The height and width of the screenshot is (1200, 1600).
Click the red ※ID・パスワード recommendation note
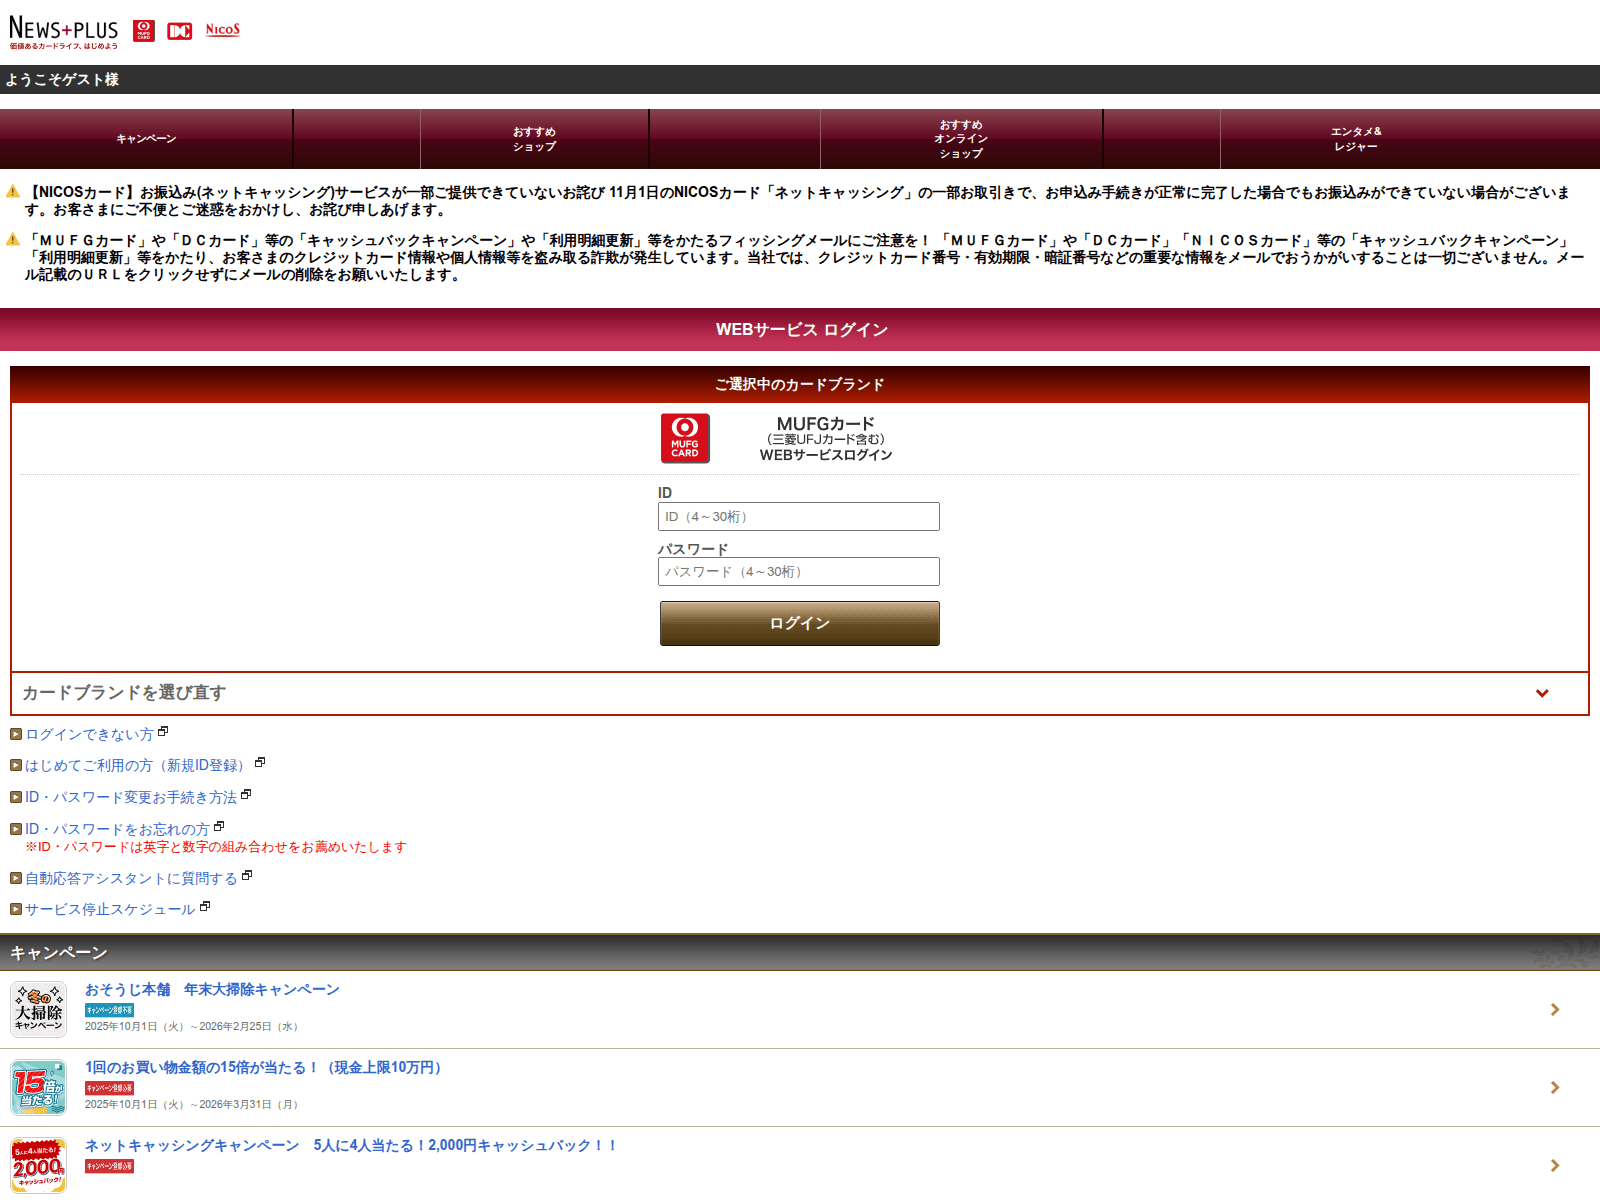(216, 847)
